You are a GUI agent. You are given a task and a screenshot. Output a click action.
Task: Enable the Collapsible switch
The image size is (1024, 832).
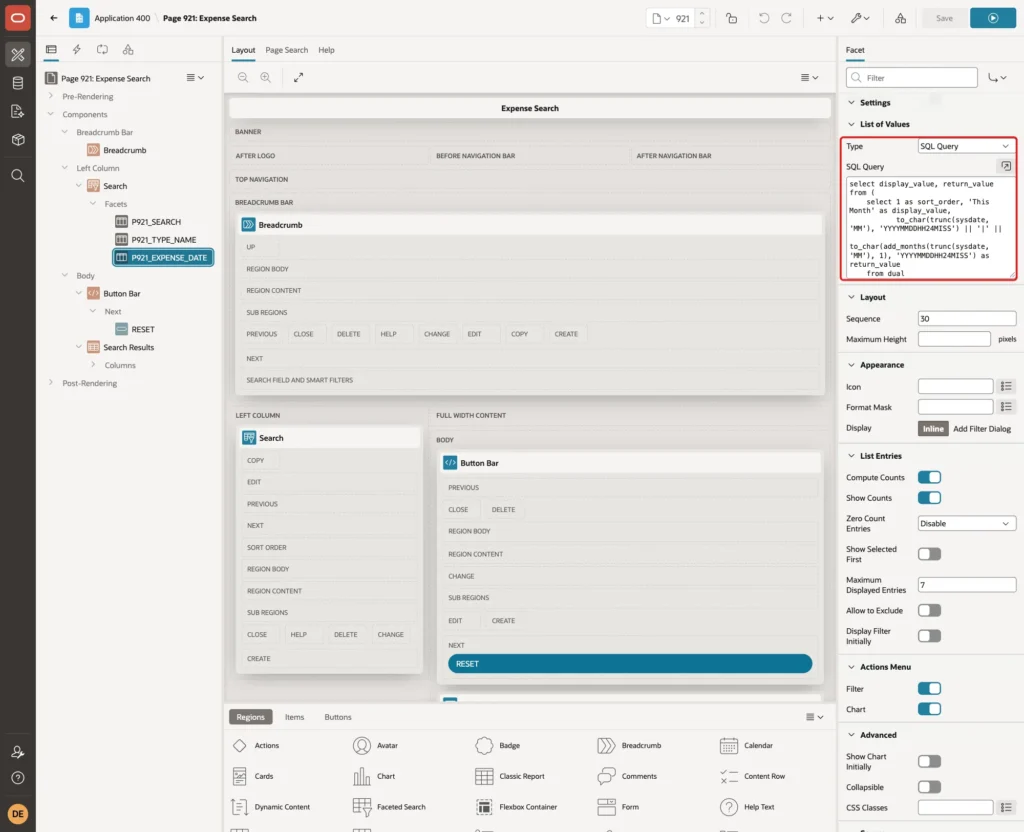[929, 787]
